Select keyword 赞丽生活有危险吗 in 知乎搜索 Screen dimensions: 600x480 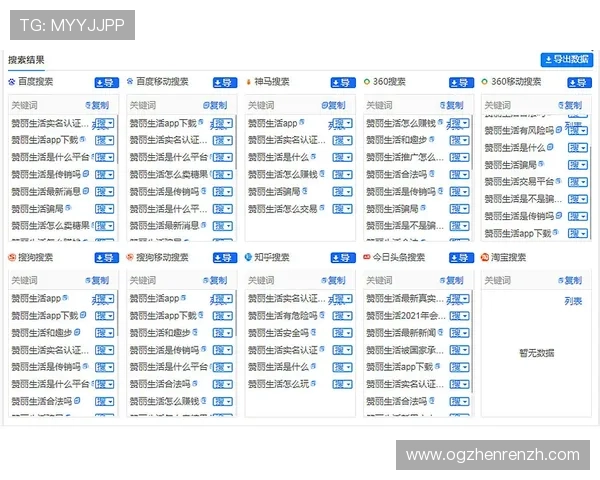click(x=283, y=315)
